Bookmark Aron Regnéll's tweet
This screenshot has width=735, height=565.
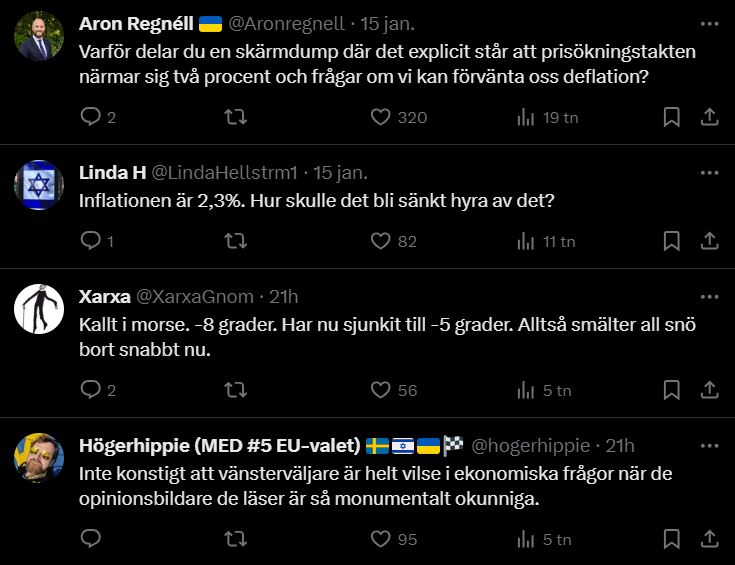click(x=671, y=117)
